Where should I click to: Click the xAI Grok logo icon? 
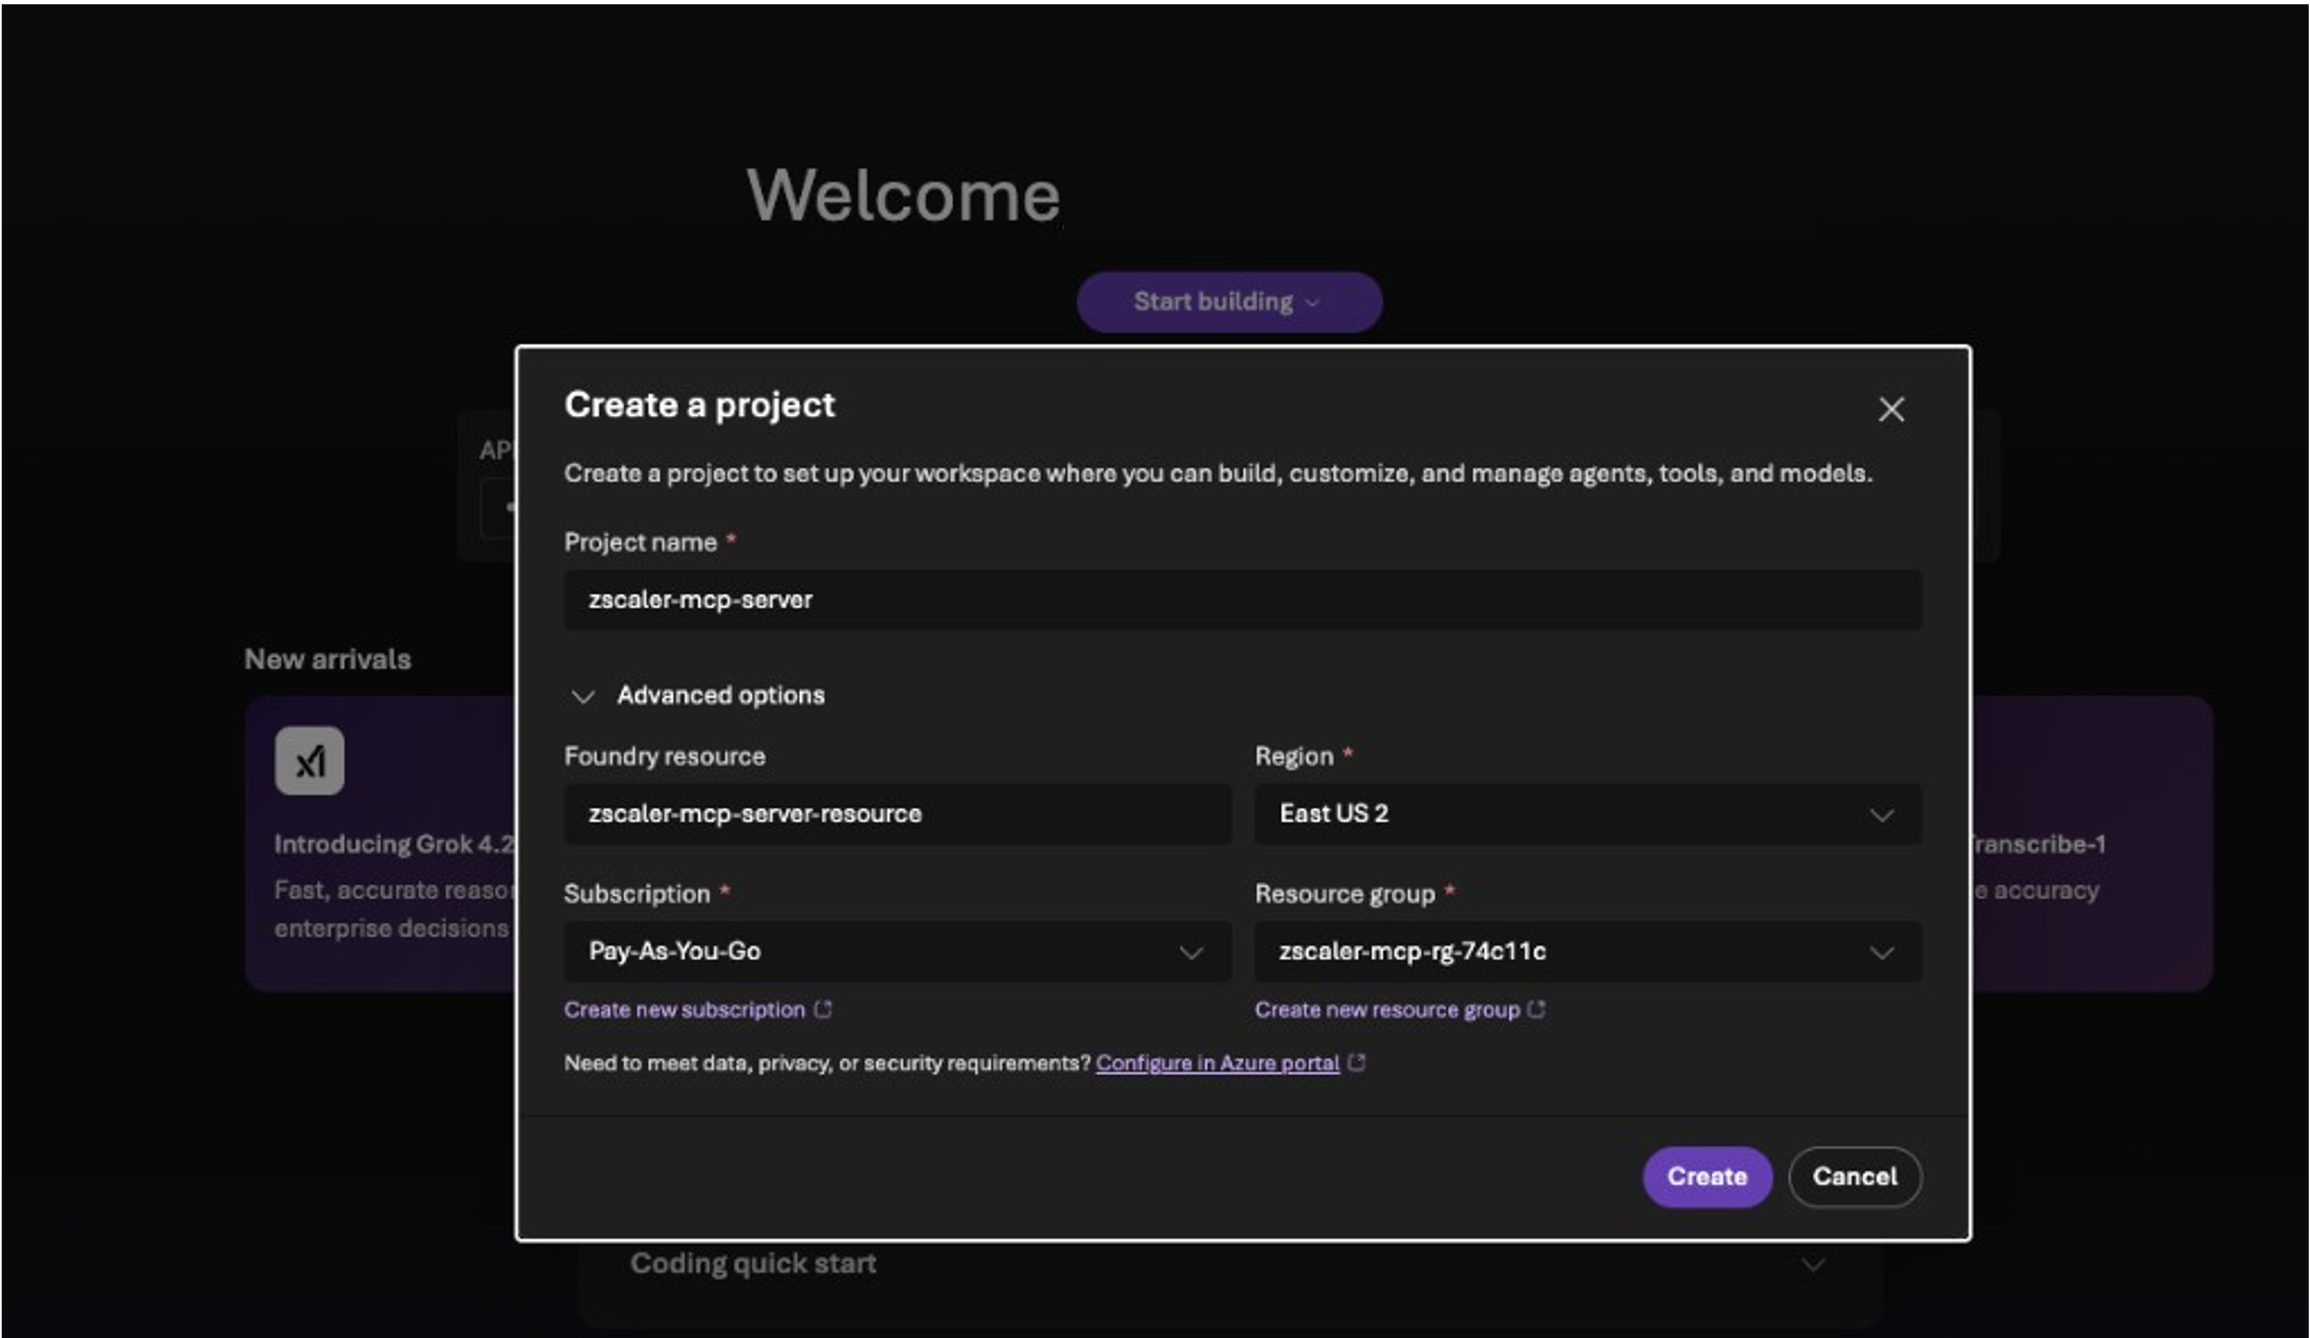[x=310, y=761]
